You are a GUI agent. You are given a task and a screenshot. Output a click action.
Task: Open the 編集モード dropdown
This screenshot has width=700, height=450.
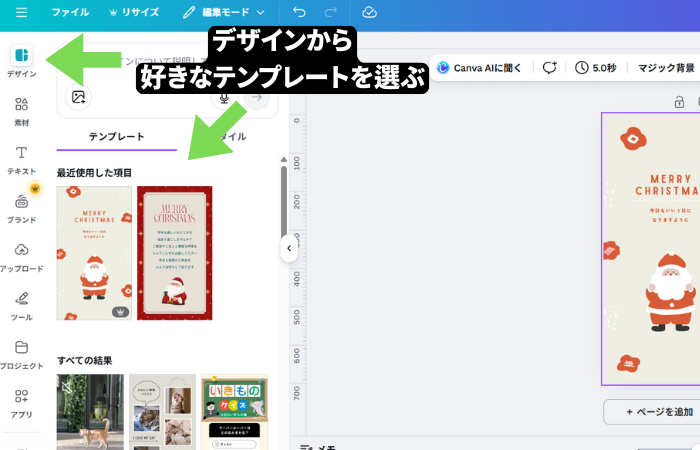tap(224, 12)
